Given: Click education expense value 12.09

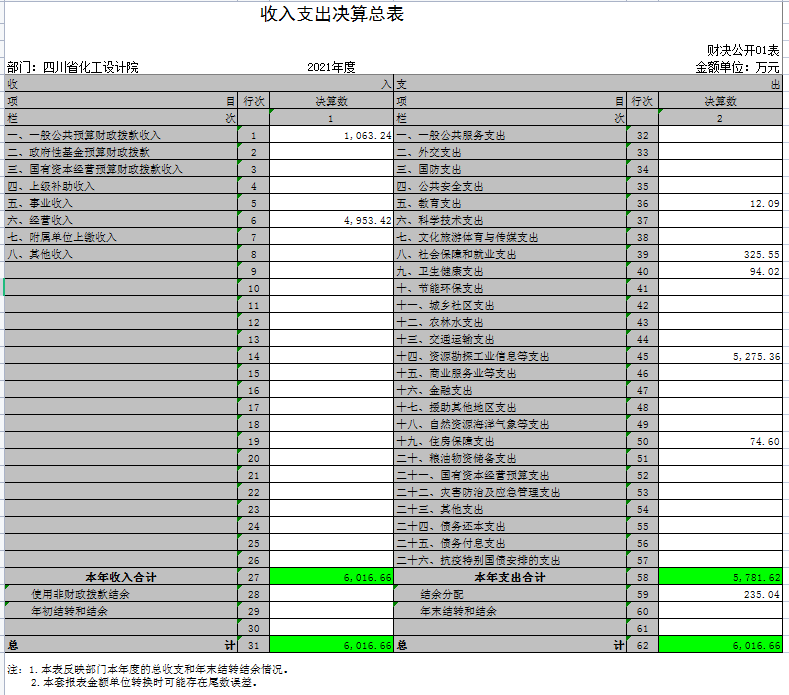Looking at the screenshot, I should point(720,203).
